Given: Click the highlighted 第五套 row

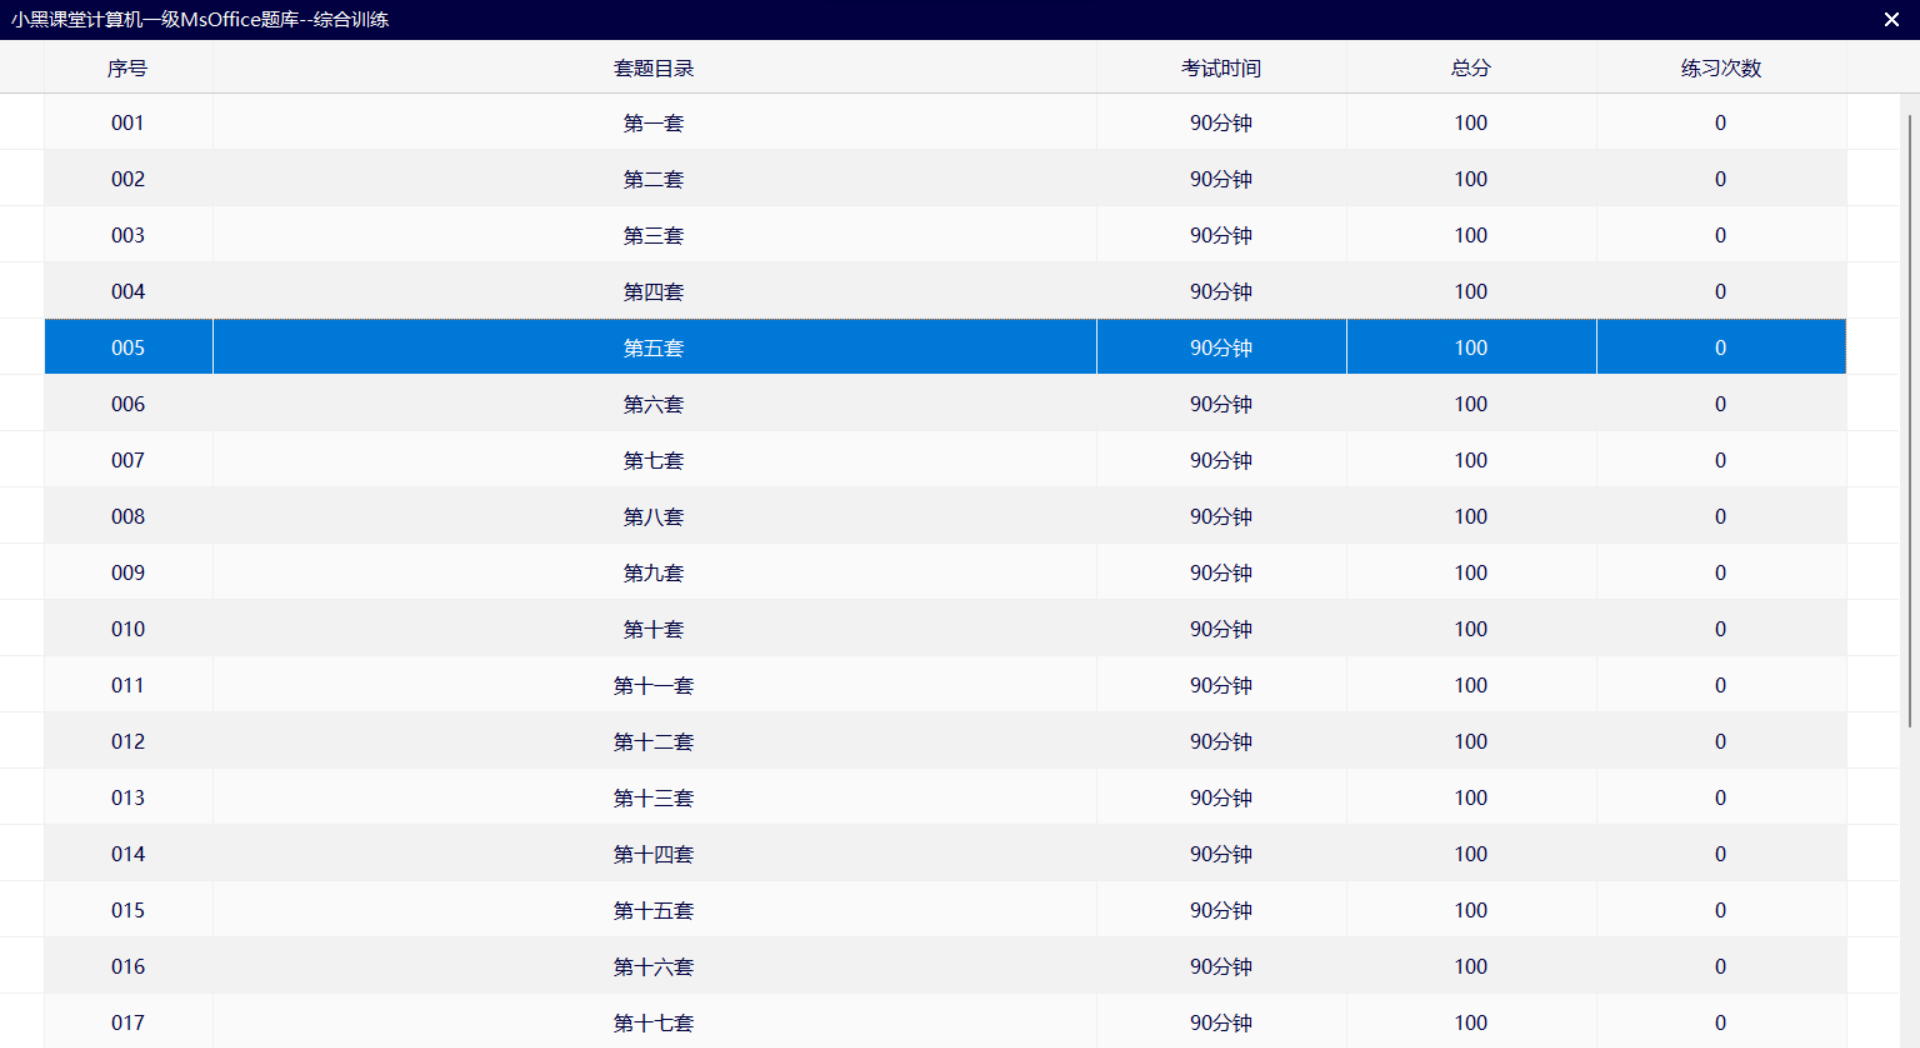Looking at the screenshot, I should 653,348.
